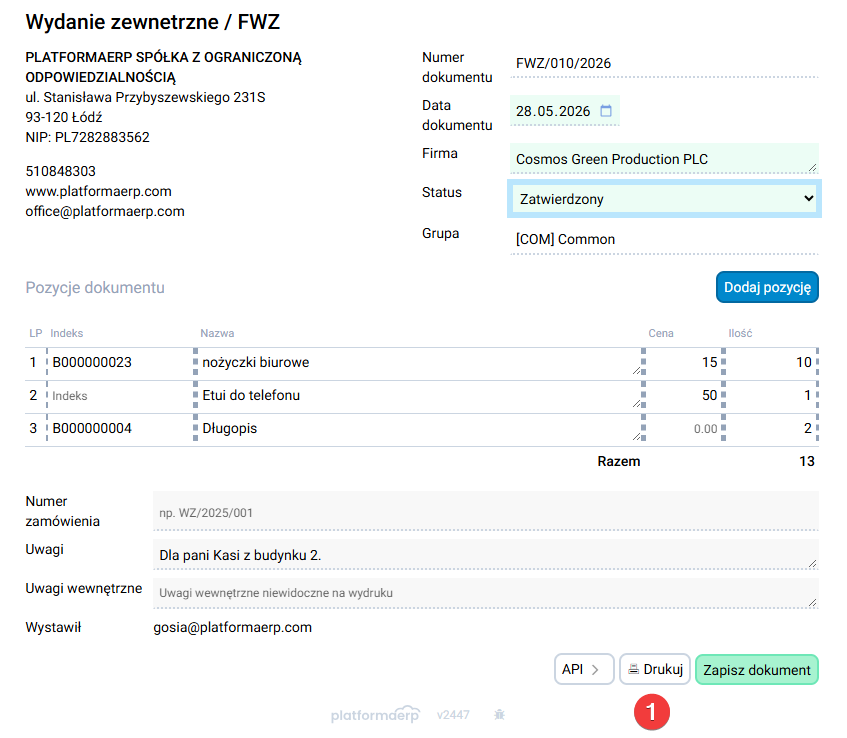This screenshot has height=738, width=847.
Task: Click the Cena column header
Action: point(661,333)
